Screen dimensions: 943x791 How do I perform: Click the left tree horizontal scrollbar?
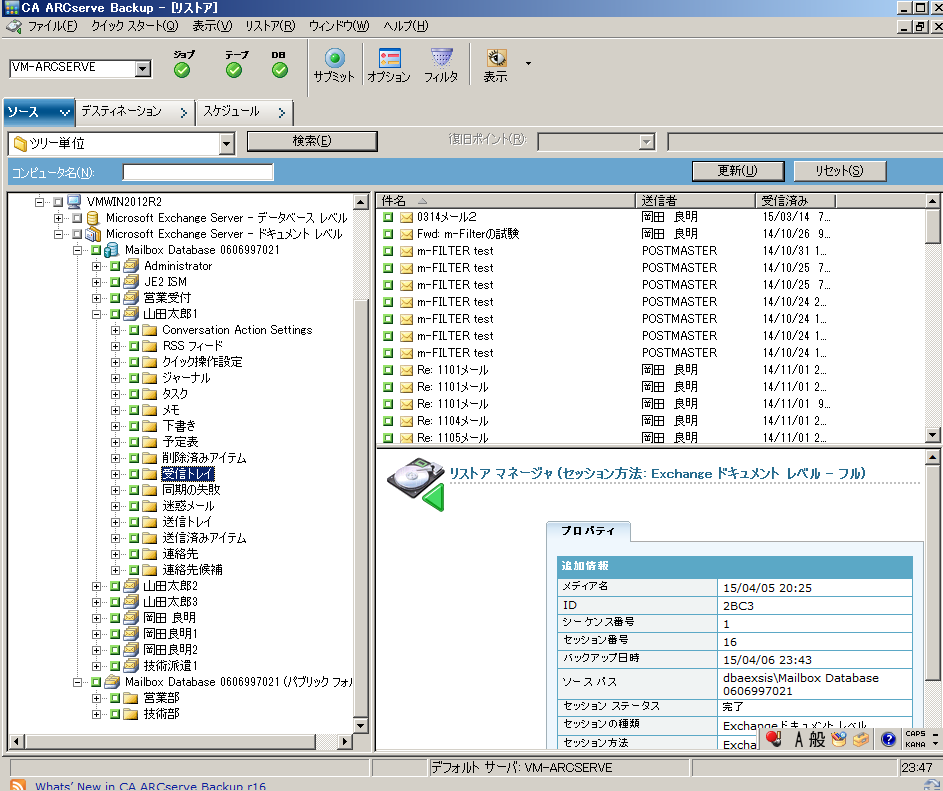point(180,741)
